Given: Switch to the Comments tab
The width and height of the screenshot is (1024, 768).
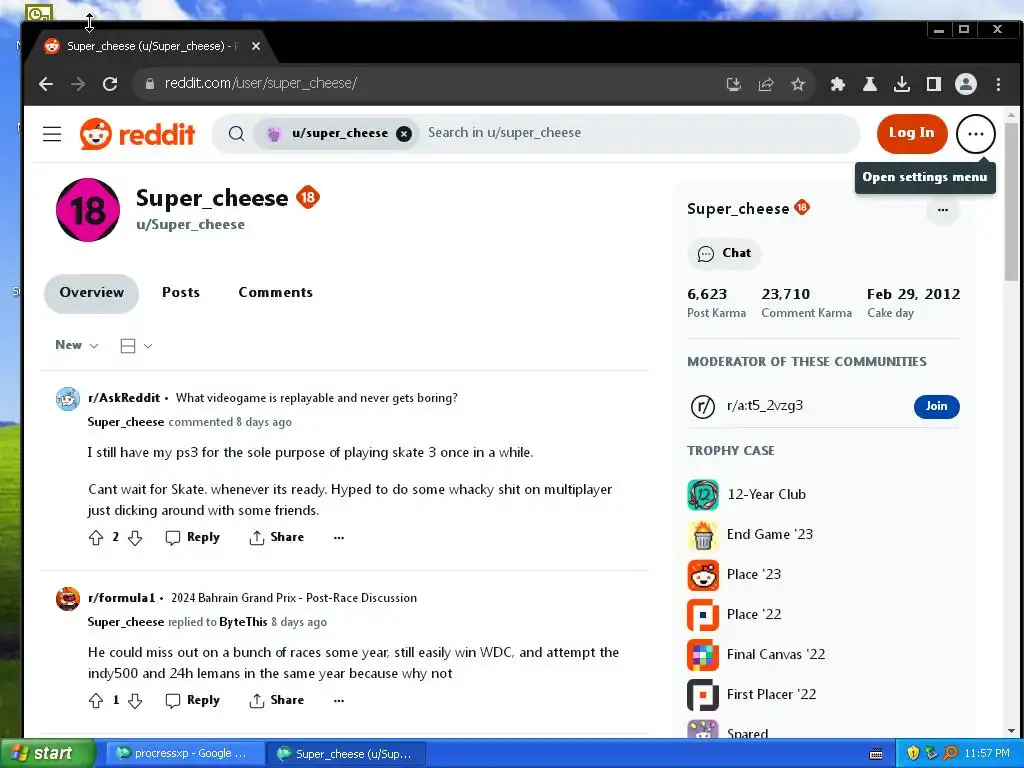Looking at the screenshot, I should coord(275,293).
